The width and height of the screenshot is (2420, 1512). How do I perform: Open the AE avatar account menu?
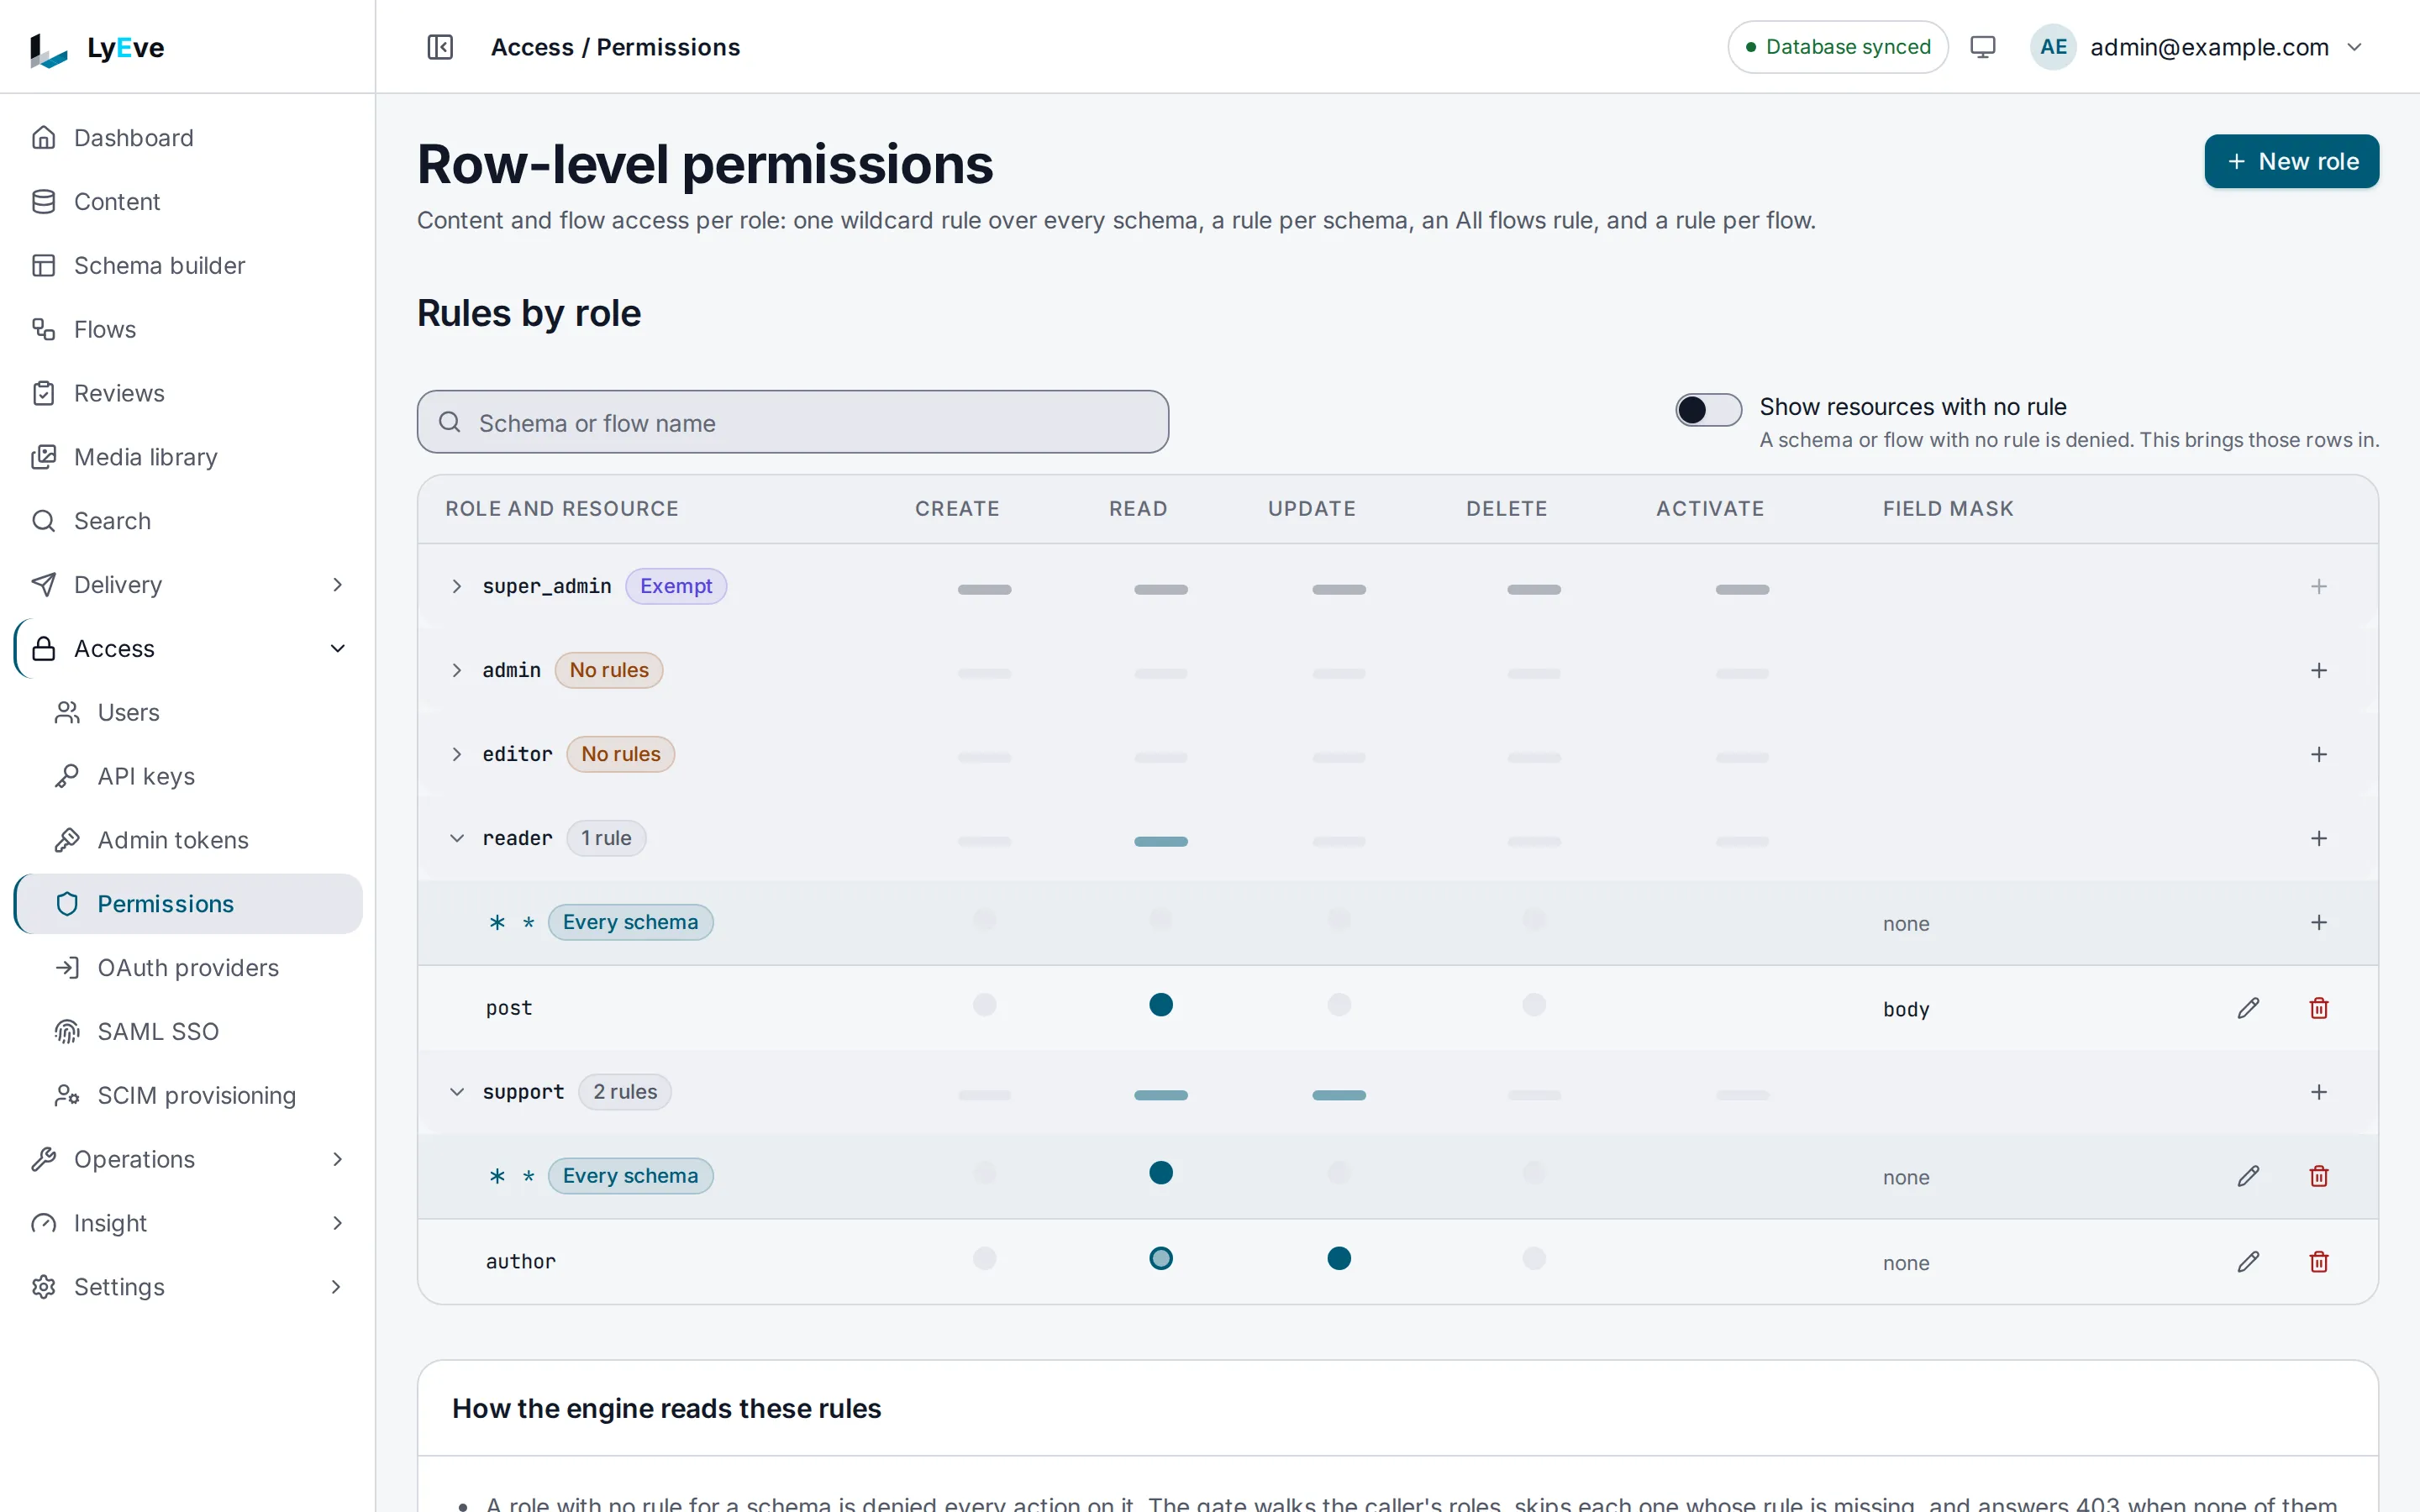click(x=2053, y=47)
